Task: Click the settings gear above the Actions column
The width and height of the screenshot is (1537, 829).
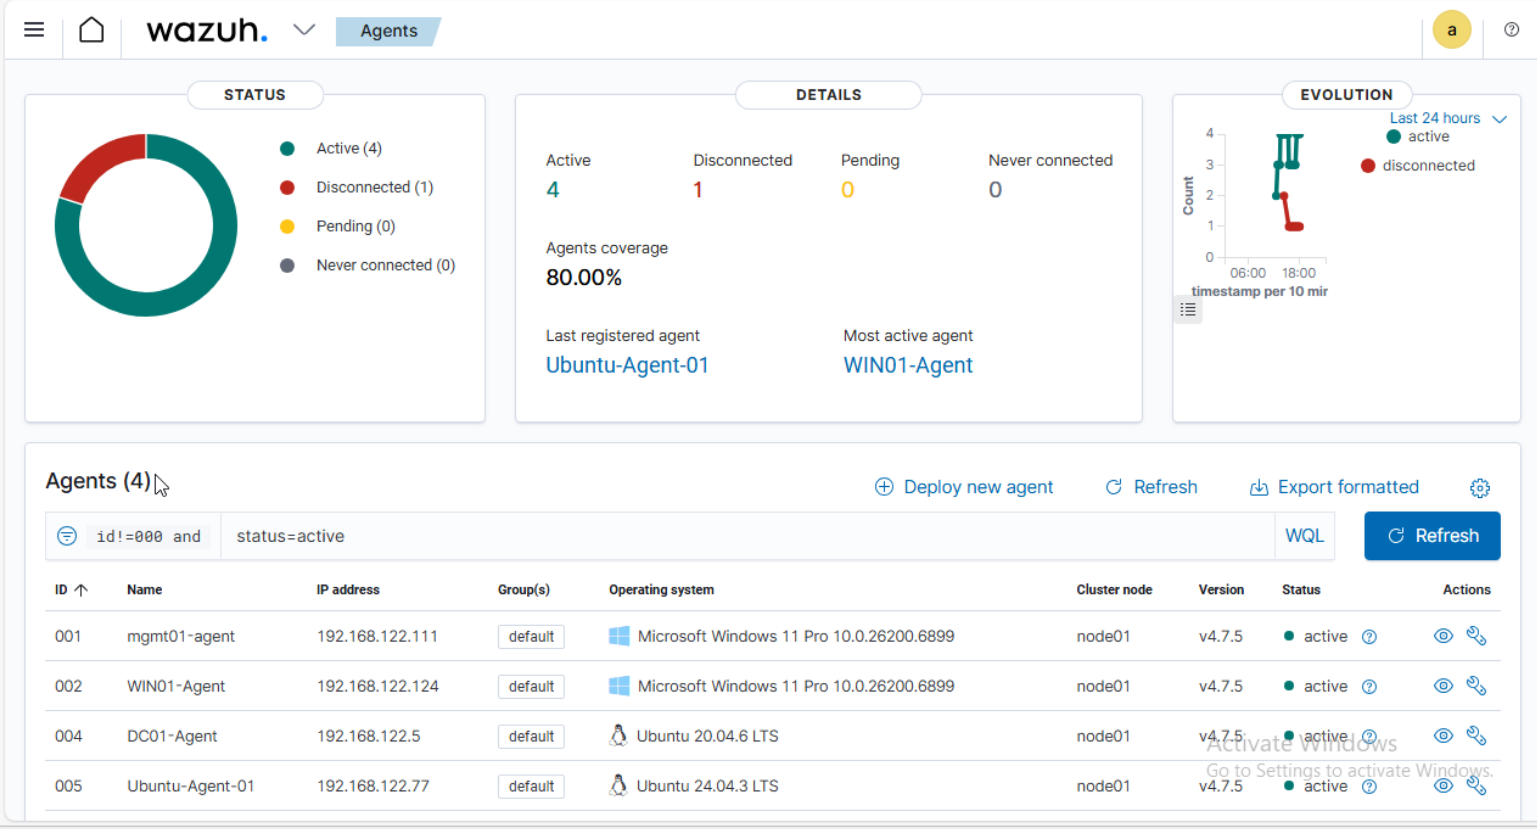Action: (x=1480, y=488)
